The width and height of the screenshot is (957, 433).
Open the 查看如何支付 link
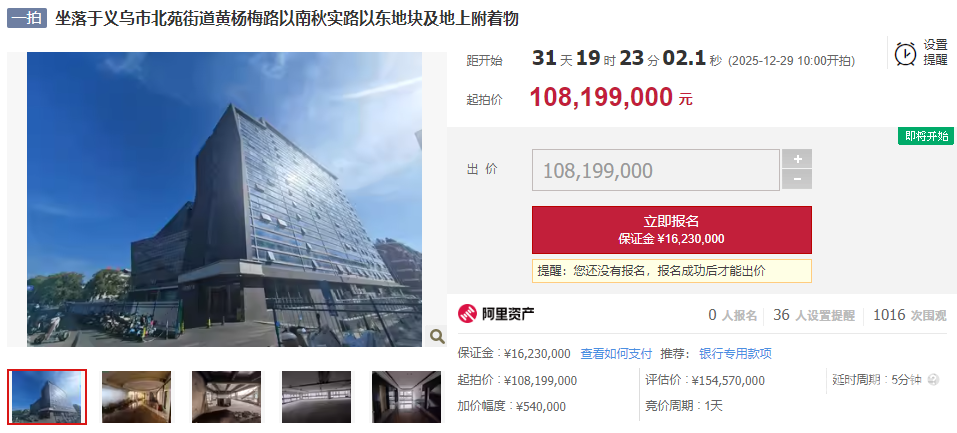click(x=616, y=354)
